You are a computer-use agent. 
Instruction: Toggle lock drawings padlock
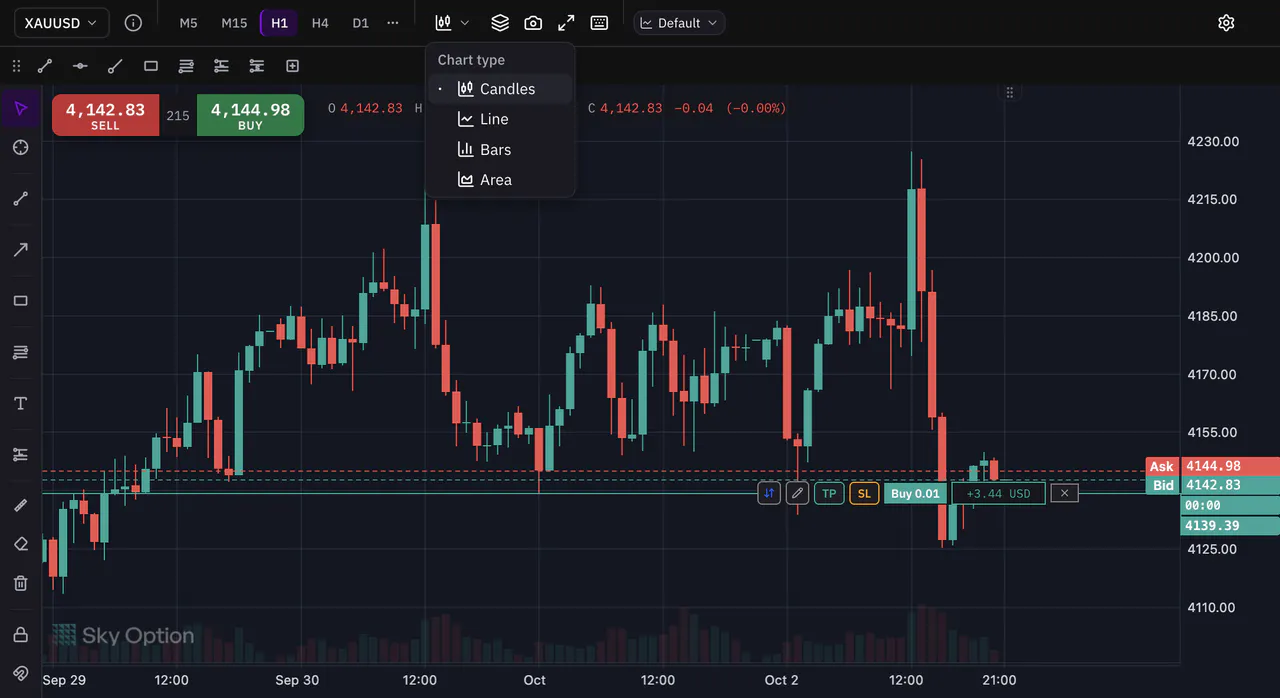20,634
